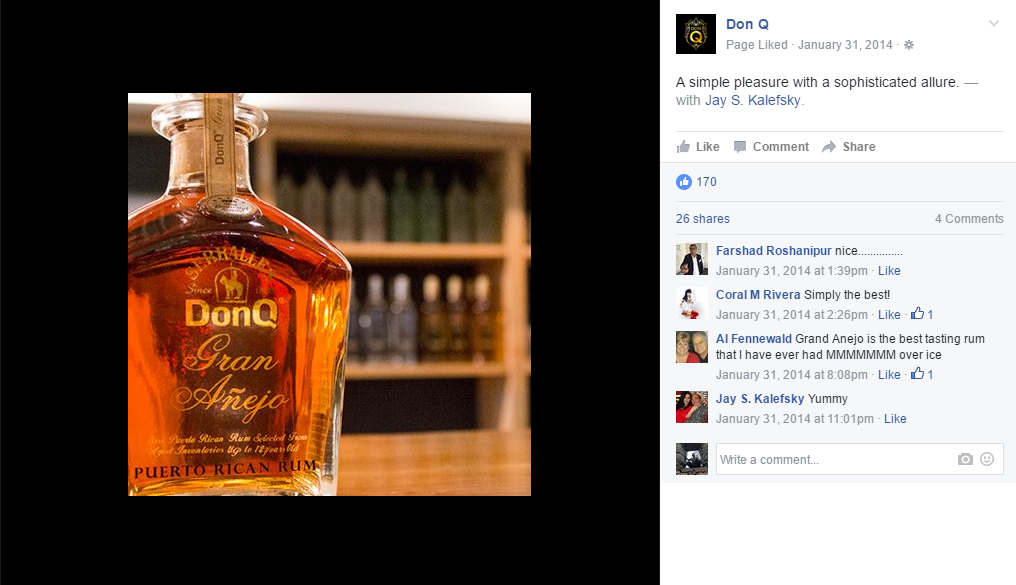Open tagged Jay S. Kalefsky profile link

coord(752,100)
